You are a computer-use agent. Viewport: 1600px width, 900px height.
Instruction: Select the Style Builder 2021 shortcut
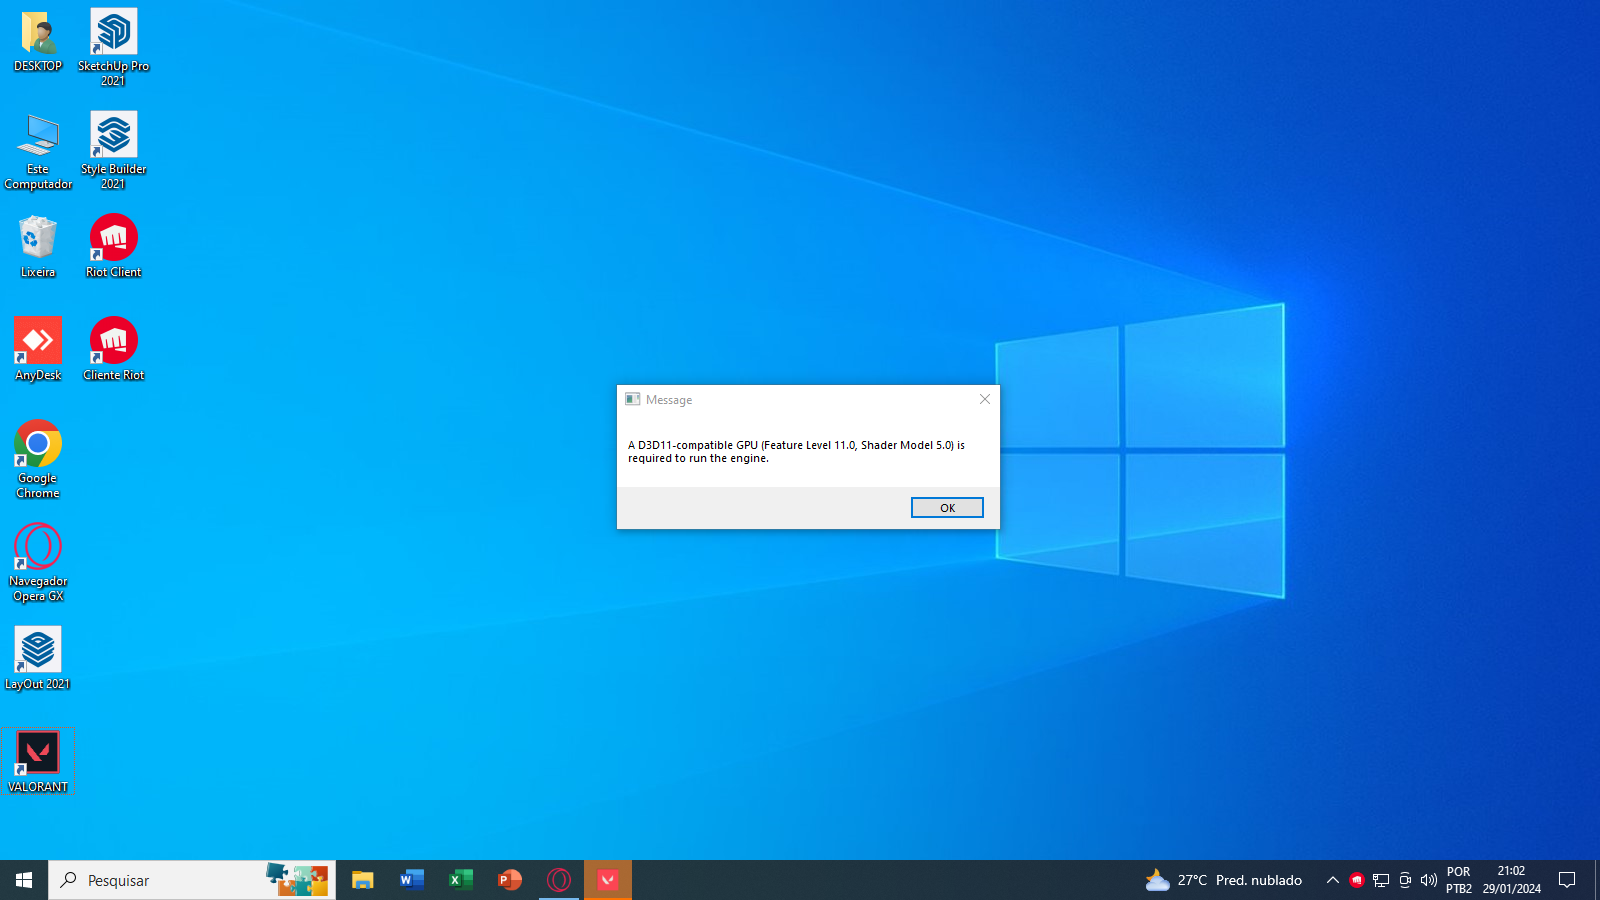[x=113, y=151]
